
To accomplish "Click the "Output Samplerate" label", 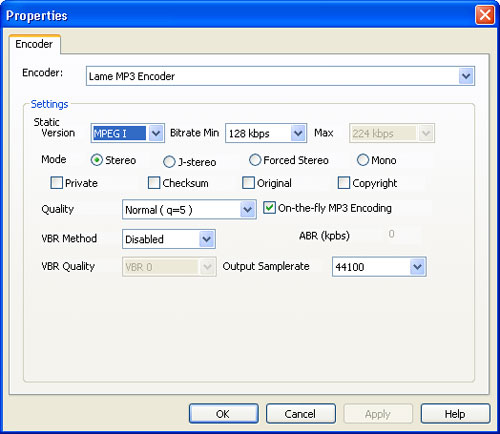I will [x=266, y=266].
